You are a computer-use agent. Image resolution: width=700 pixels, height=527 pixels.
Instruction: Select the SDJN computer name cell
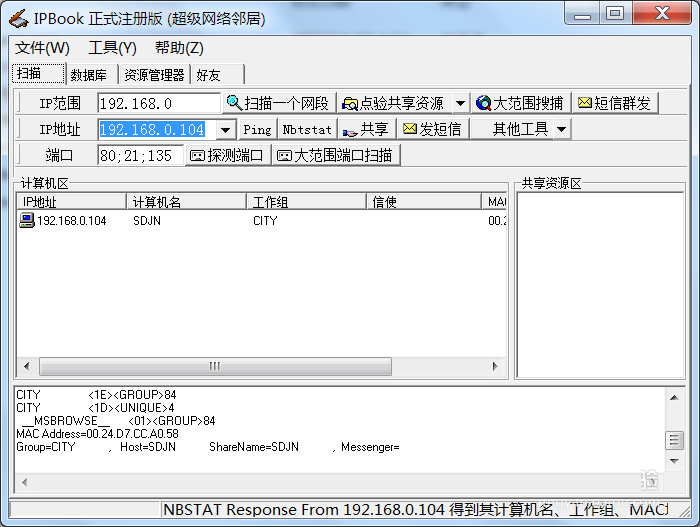pyautogui.click(x=147, y=221)
